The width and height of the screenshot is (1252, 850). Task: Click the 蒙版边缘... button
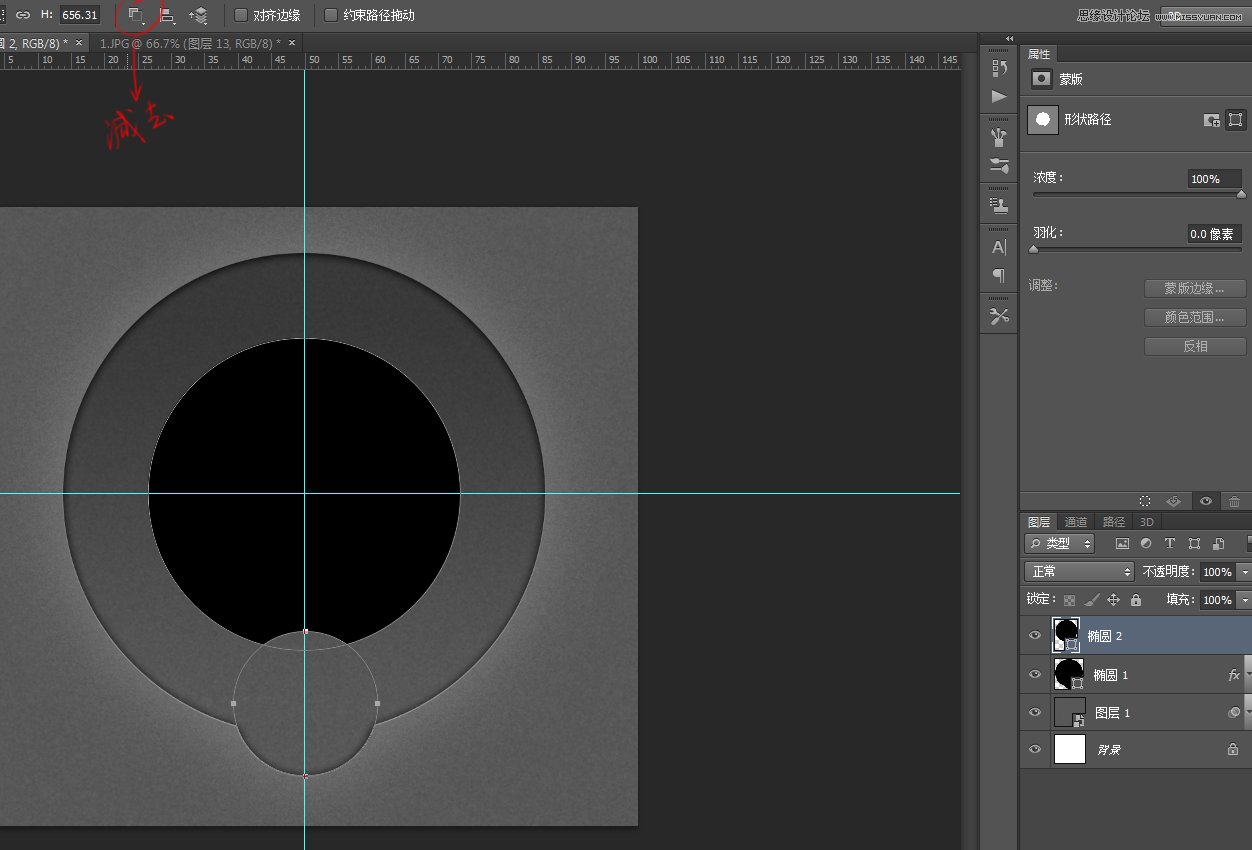pyautogui.click(x=1194, y=289)
